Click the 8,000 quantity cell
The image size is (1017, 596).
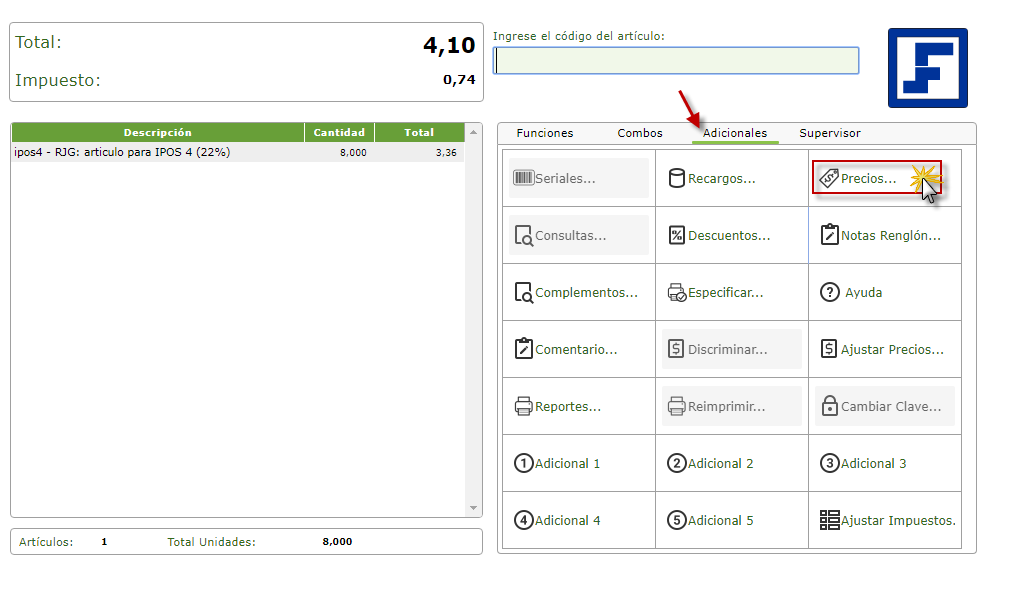coord(353,152)
